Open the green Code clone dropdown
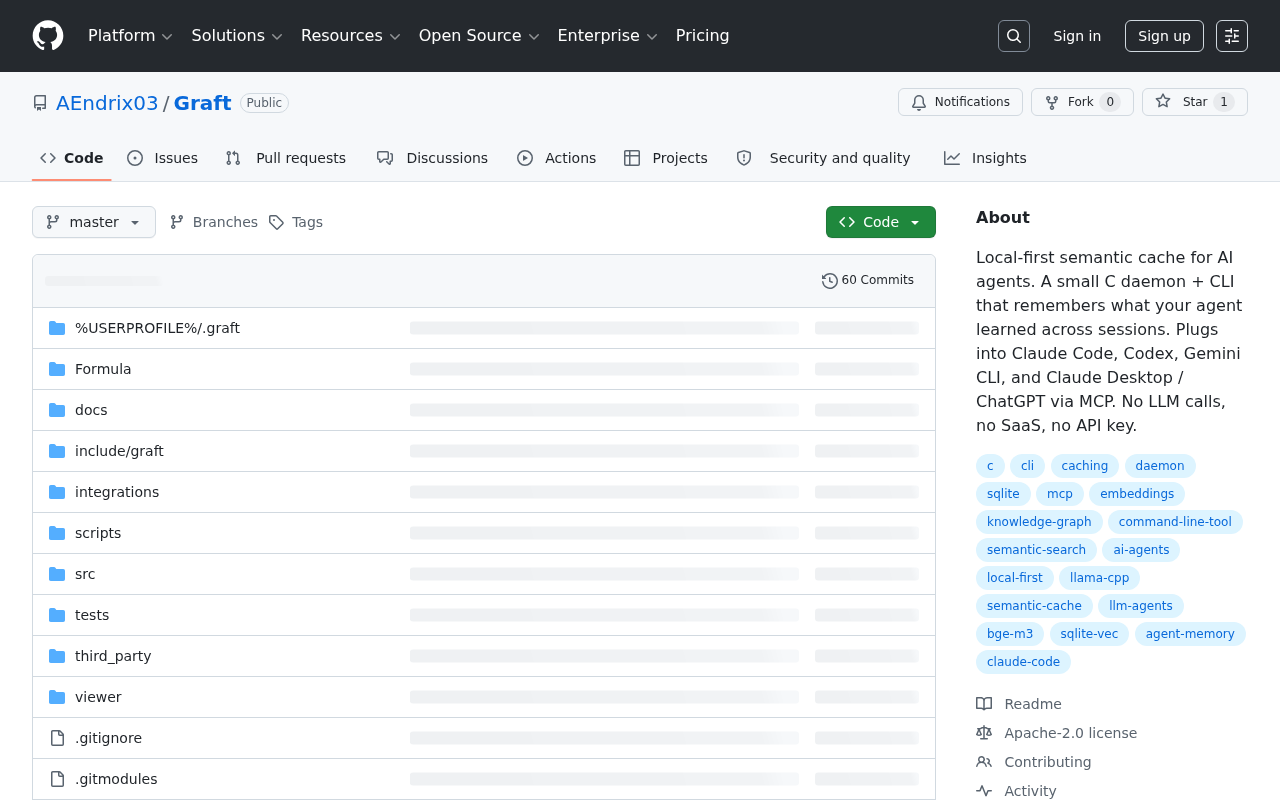The image size is (1280, 800). pos(881,222)
